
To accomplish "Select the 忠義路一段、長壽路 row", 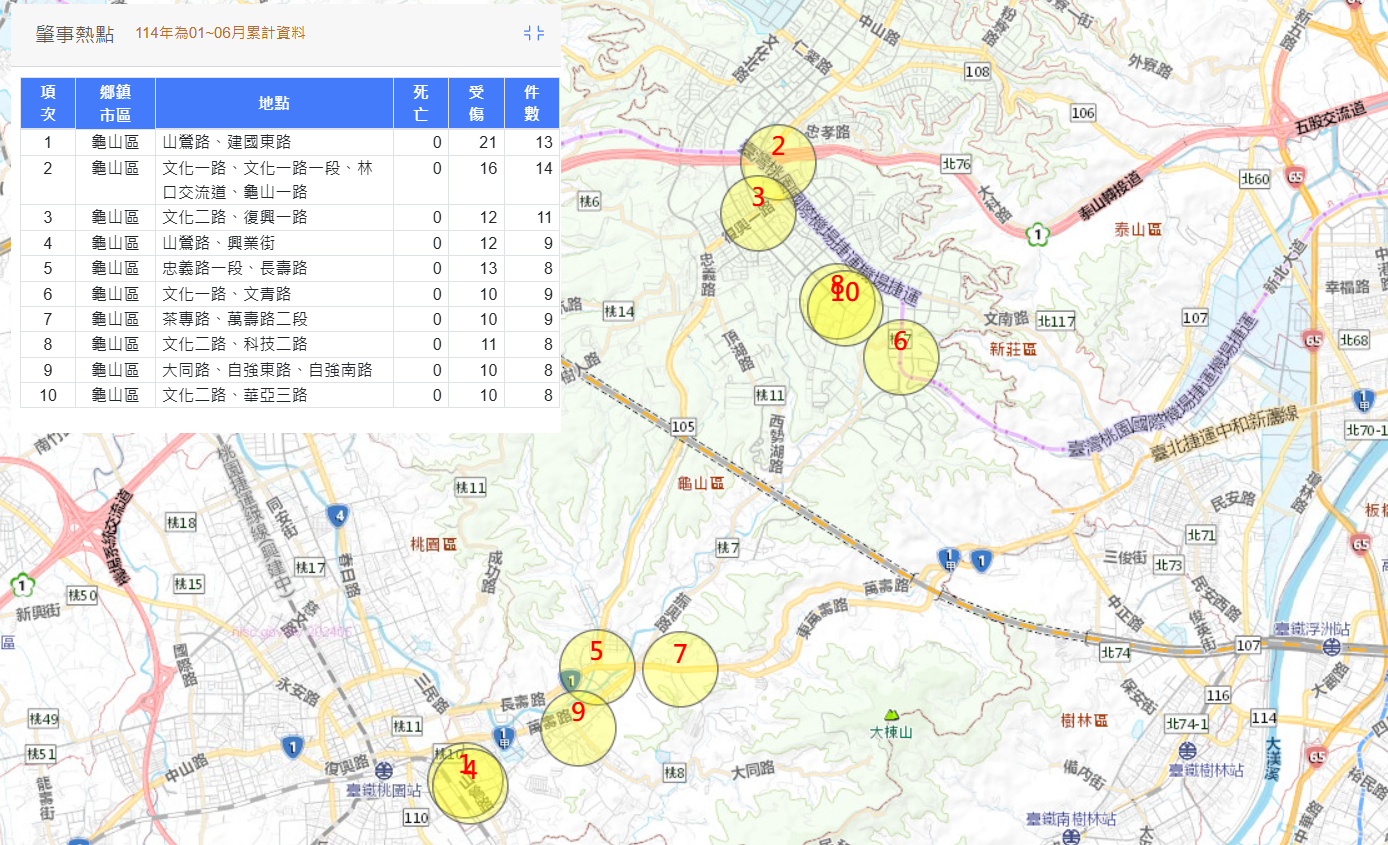I will [x=274, y=269].
